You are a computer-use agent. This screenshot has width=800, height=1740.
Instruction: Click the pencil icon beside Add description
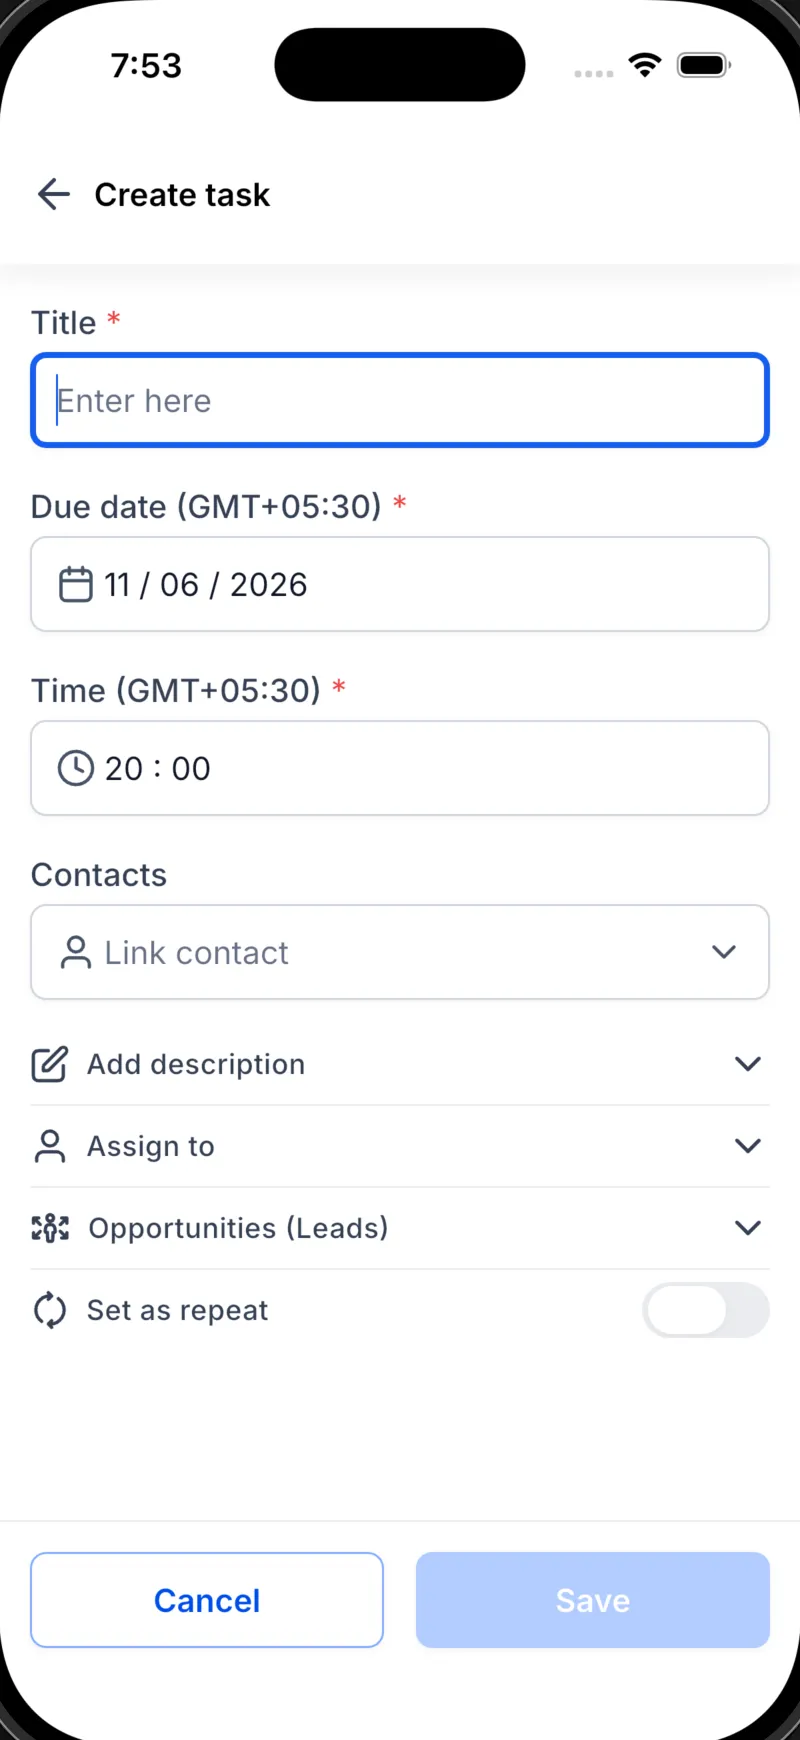tap(50, 1064)
